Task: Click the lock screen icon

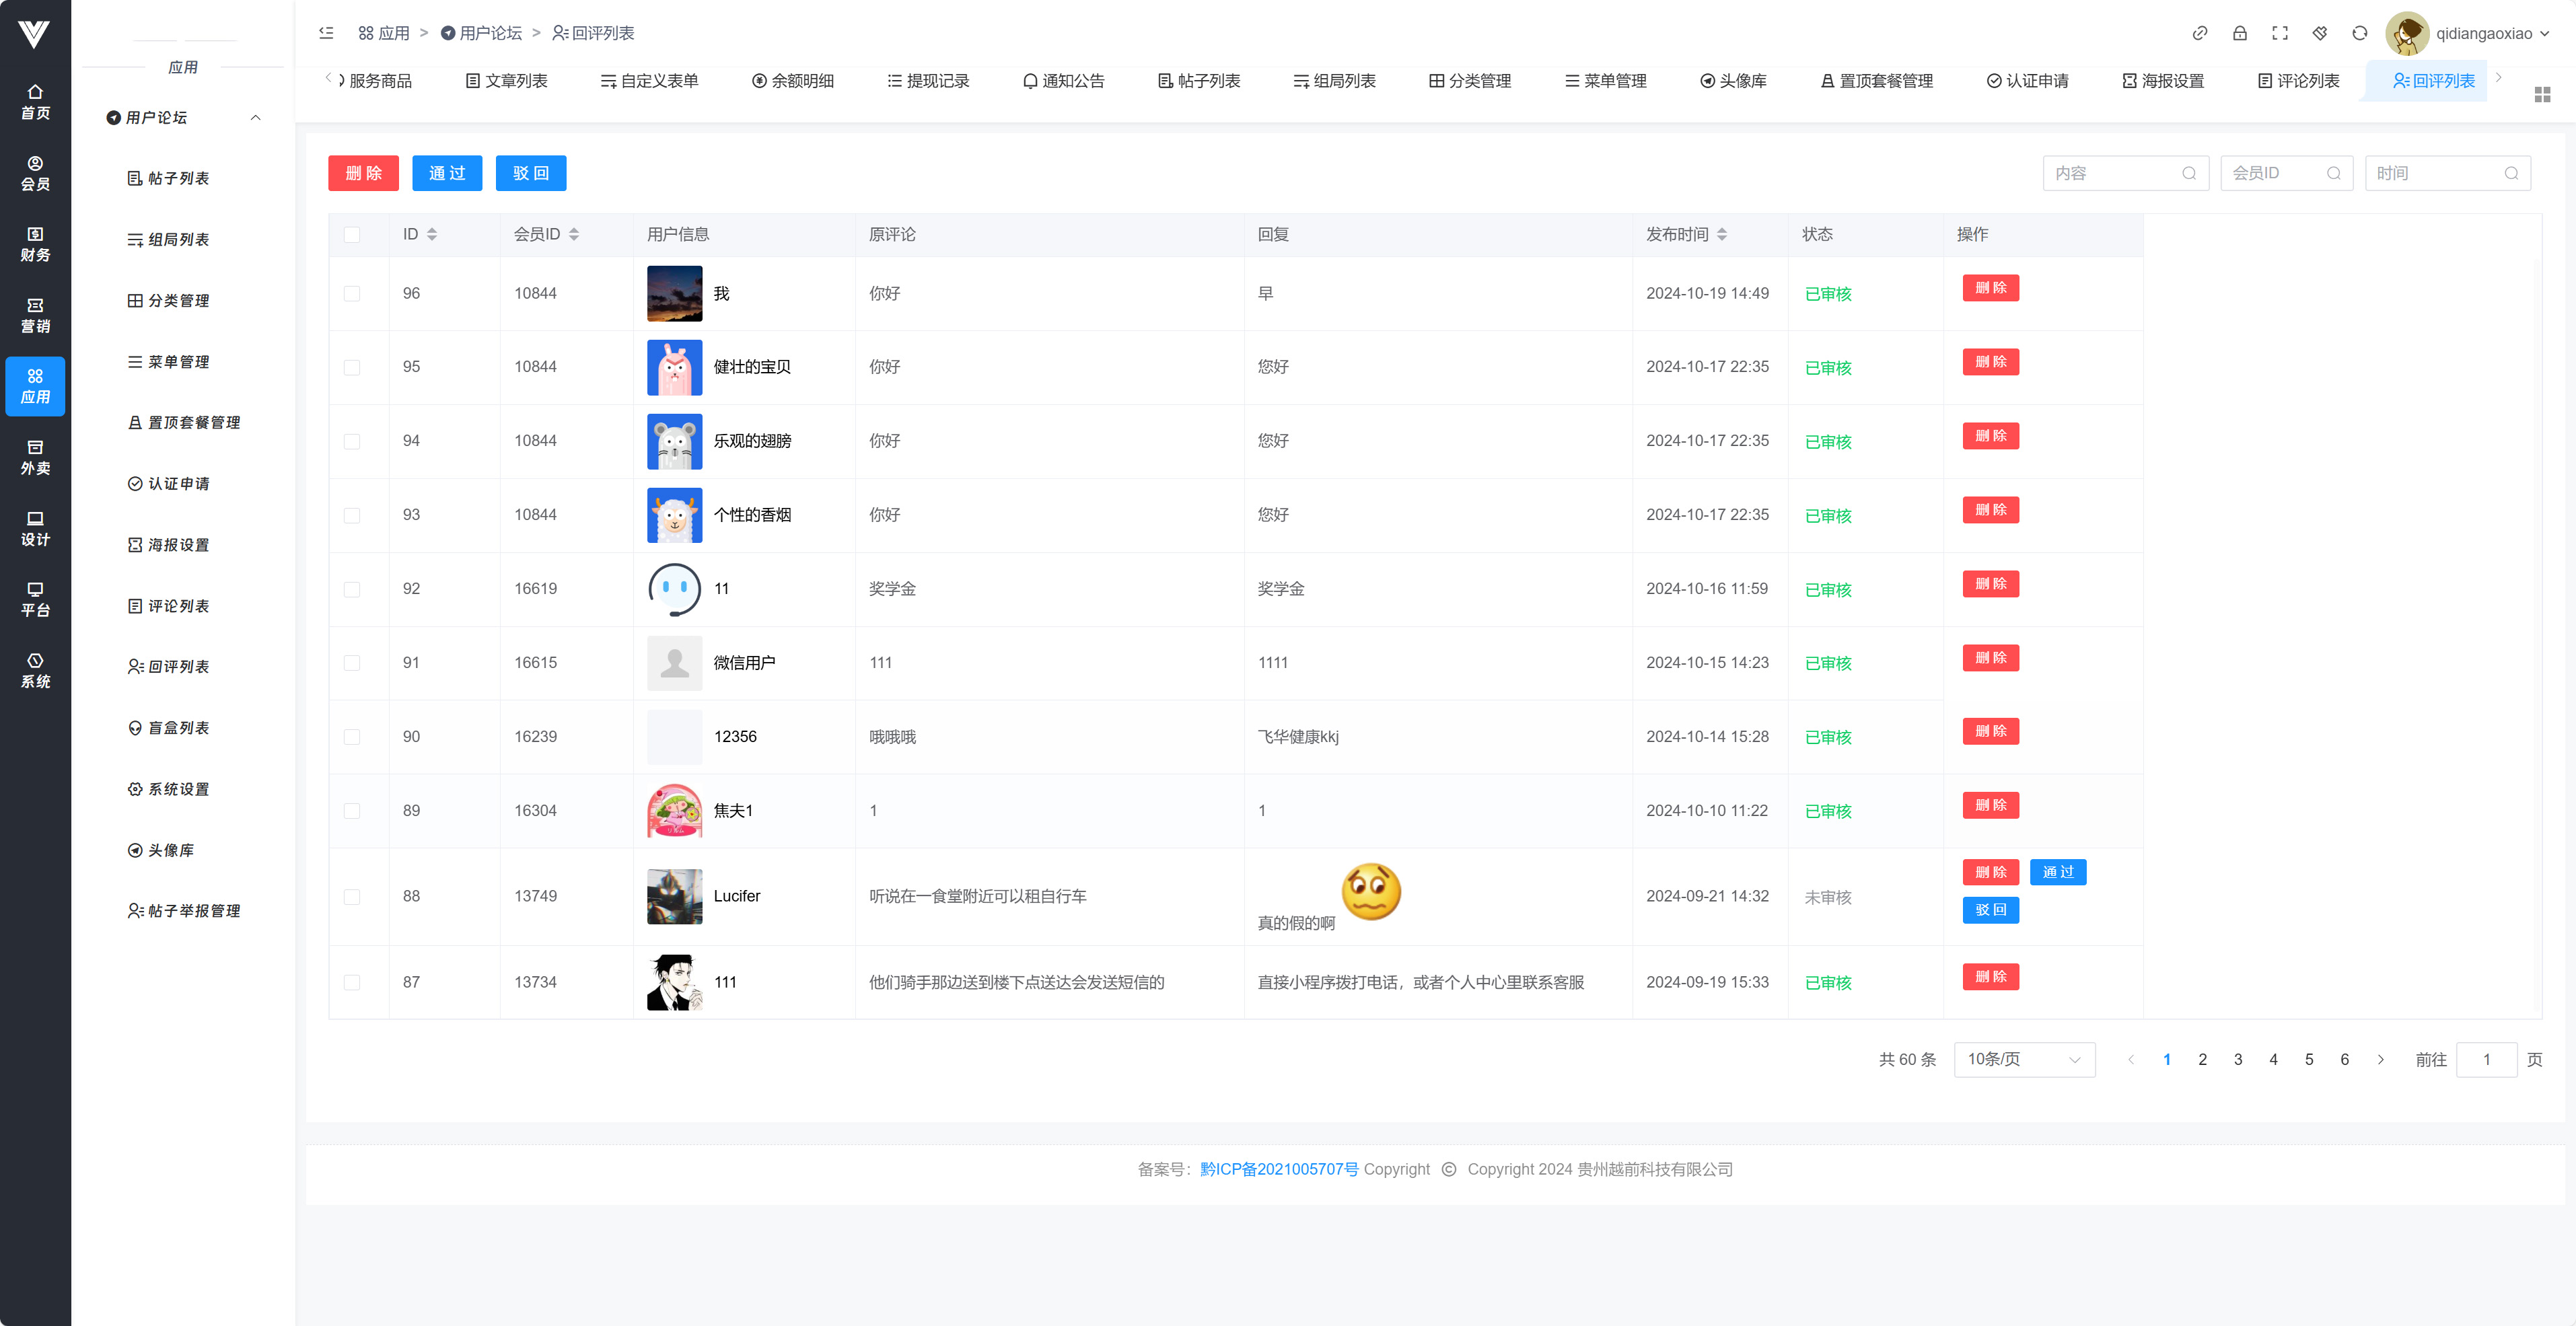Action: point(2240,33)
